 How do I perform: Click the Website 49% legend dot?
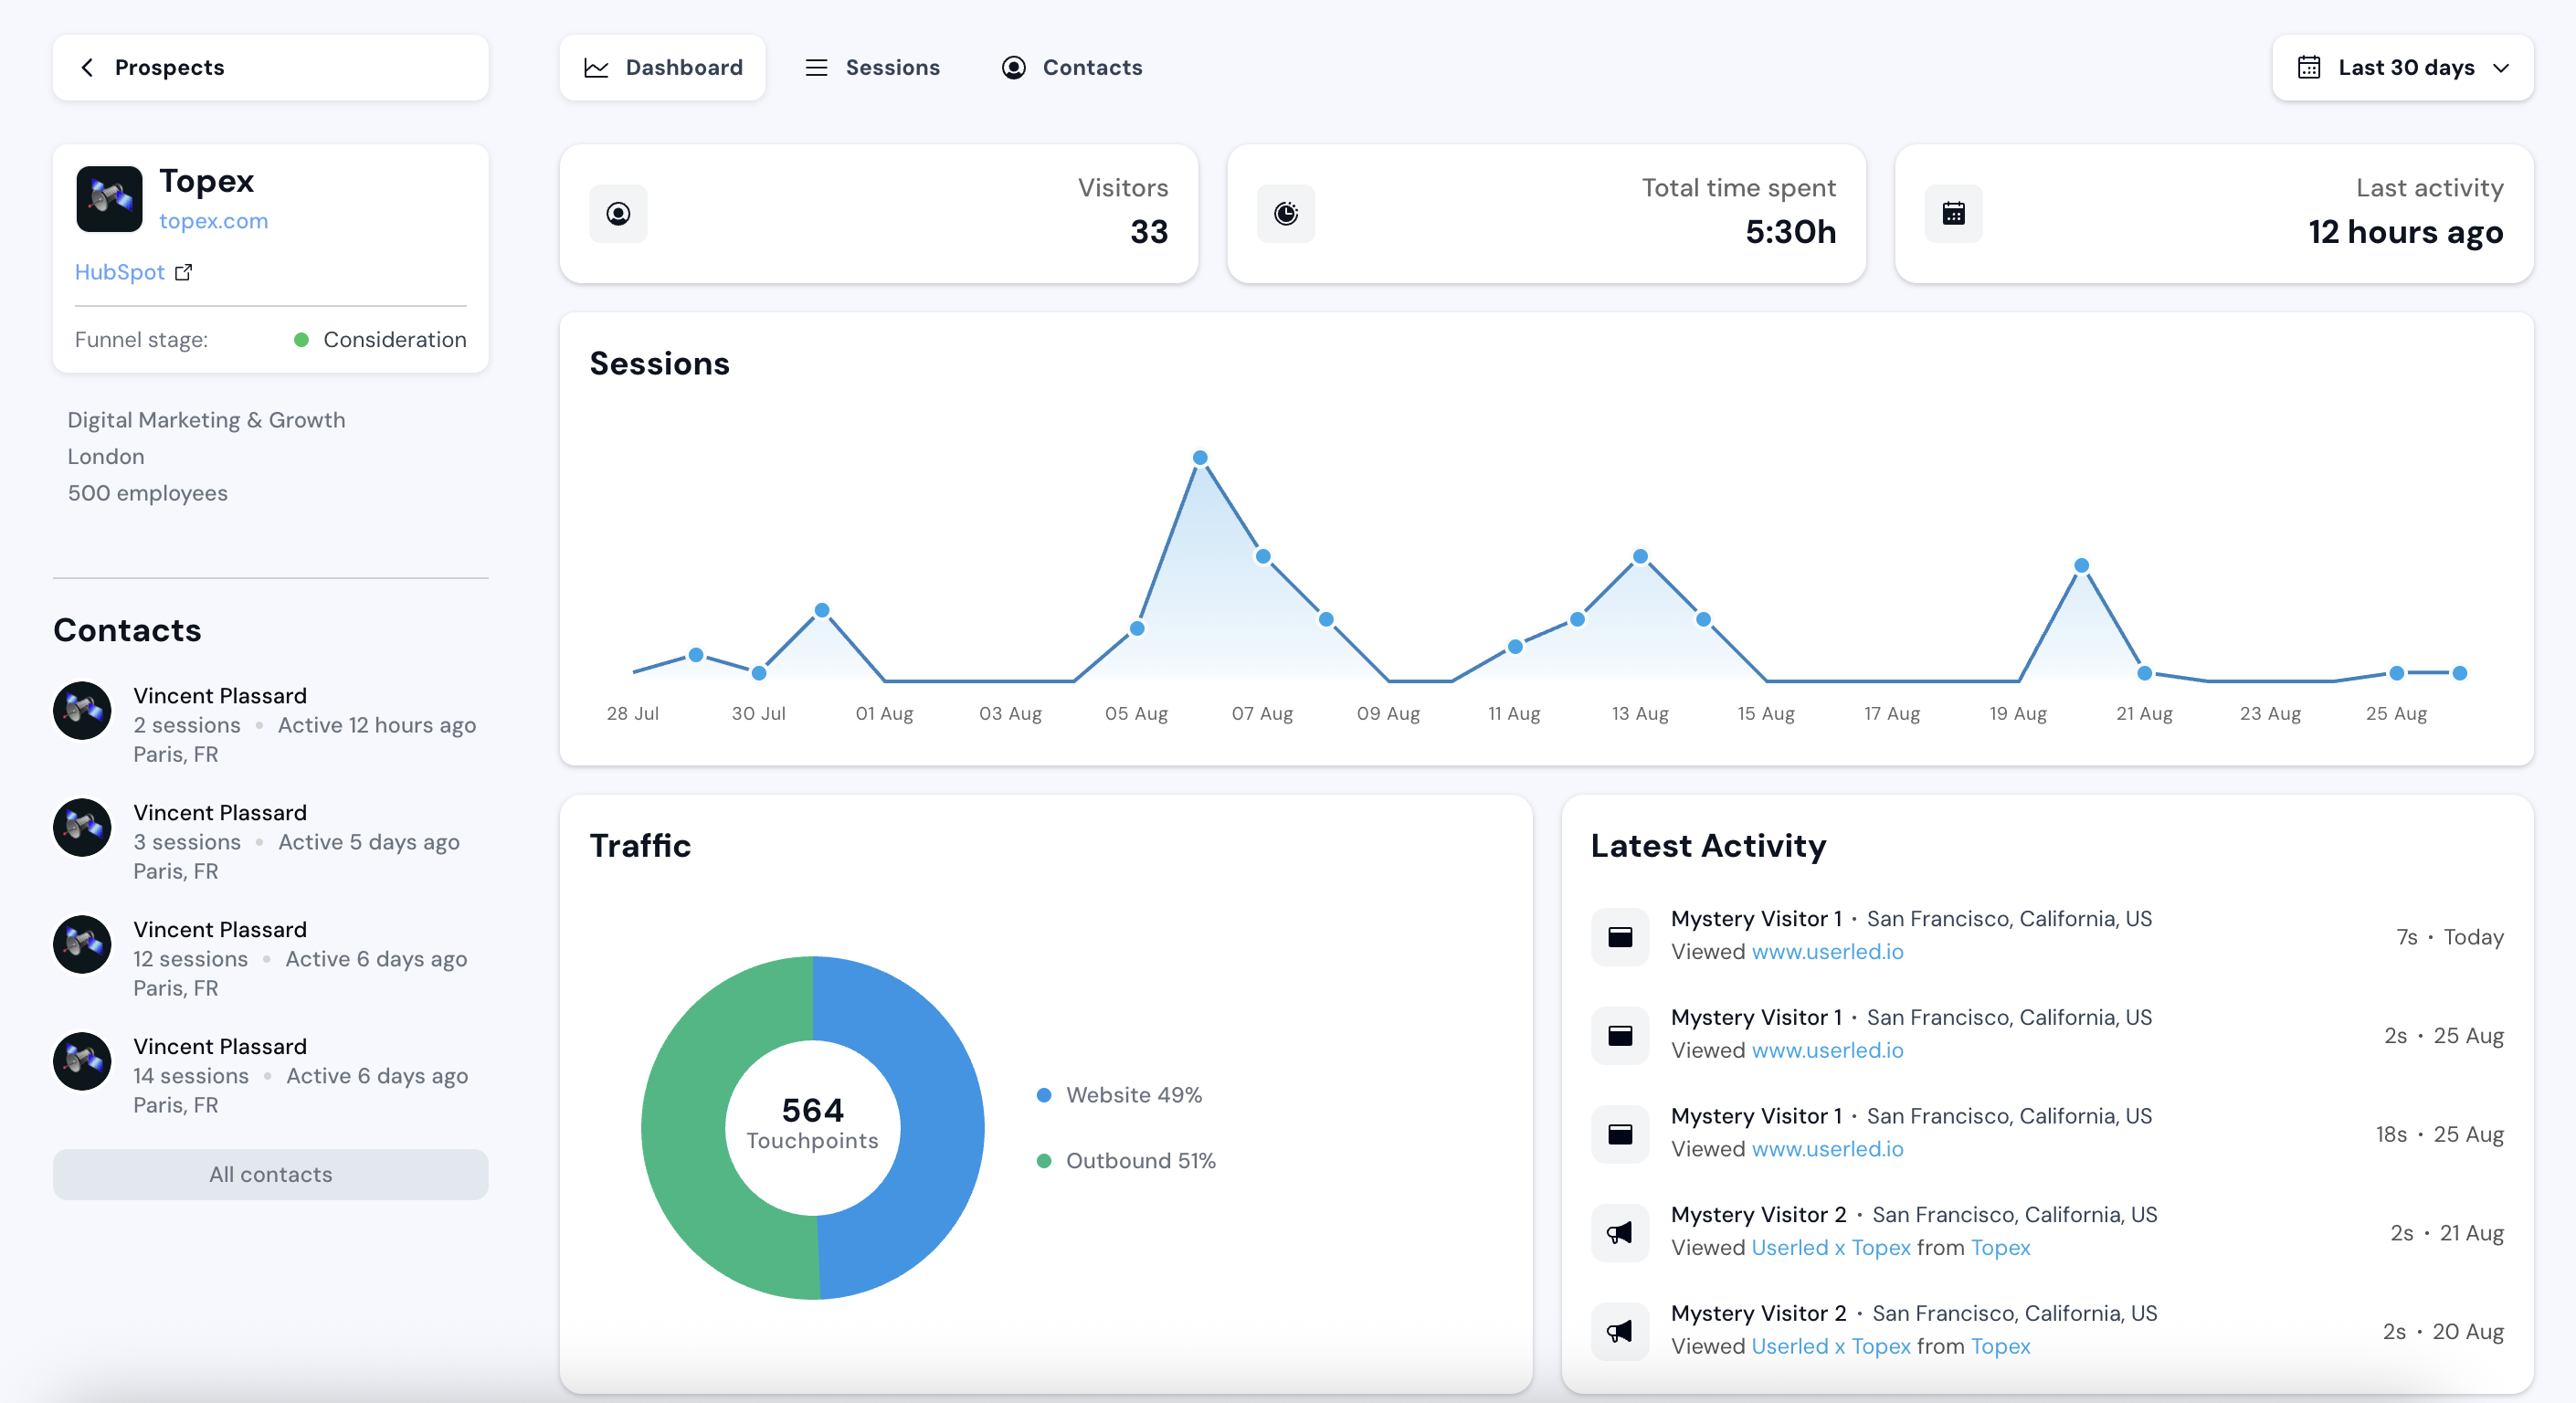[x=1044, y=1095]
